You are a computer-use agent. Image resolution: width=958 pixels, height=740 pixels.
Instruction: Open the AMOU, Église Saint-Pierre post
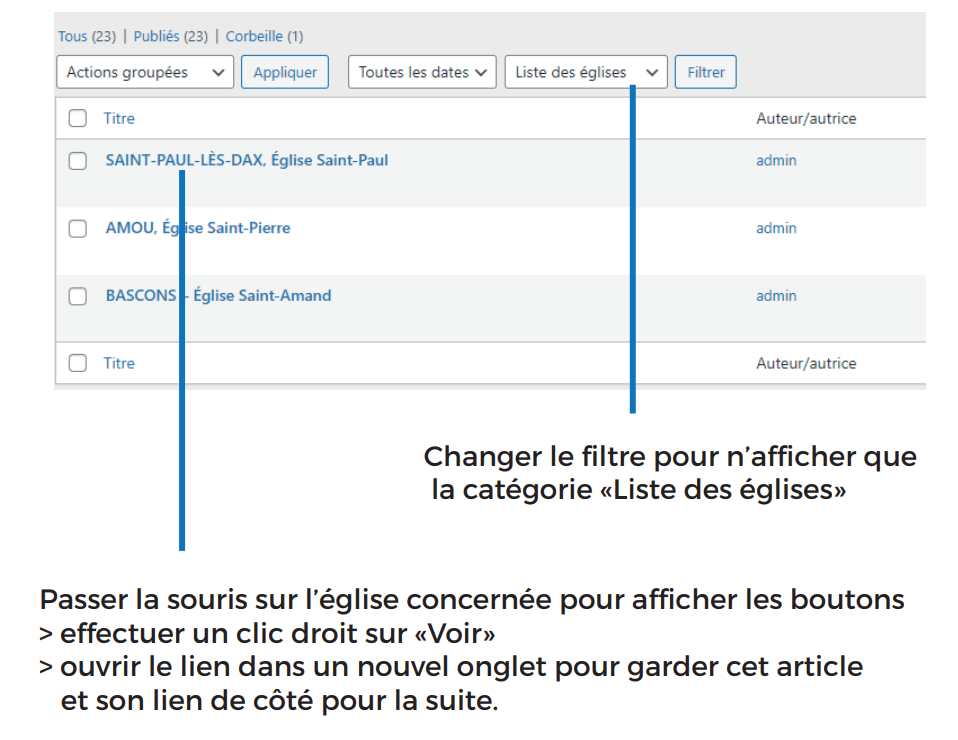198,228
